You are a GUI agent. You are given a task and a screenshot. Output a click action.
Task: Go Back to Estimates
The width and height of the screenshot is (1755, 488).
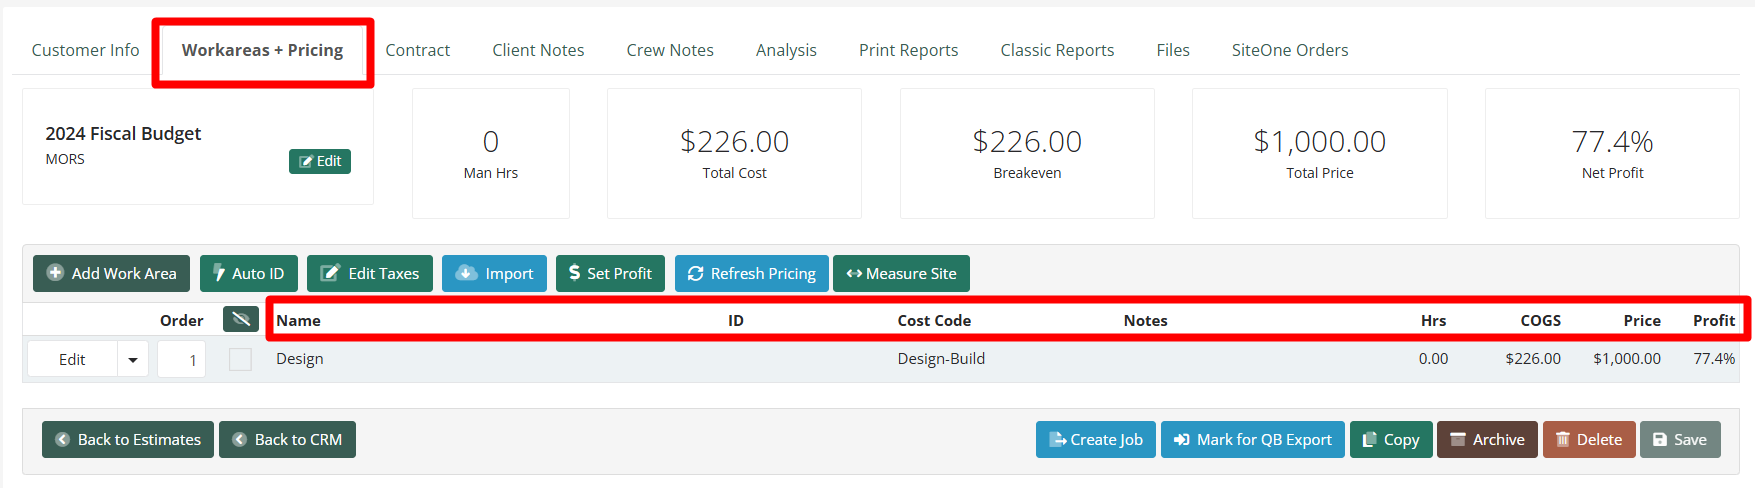pos(128,439)
